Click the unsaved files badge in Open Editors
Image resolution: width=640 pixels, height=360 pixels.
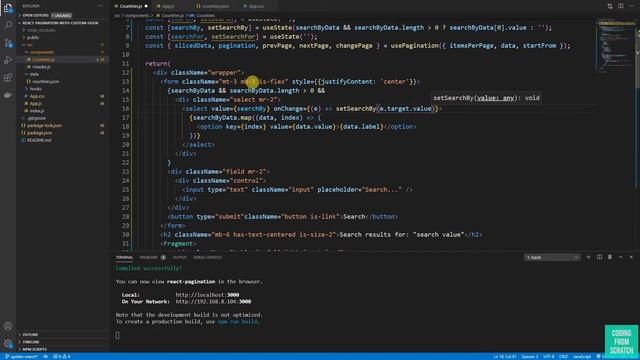pos(61,16)
